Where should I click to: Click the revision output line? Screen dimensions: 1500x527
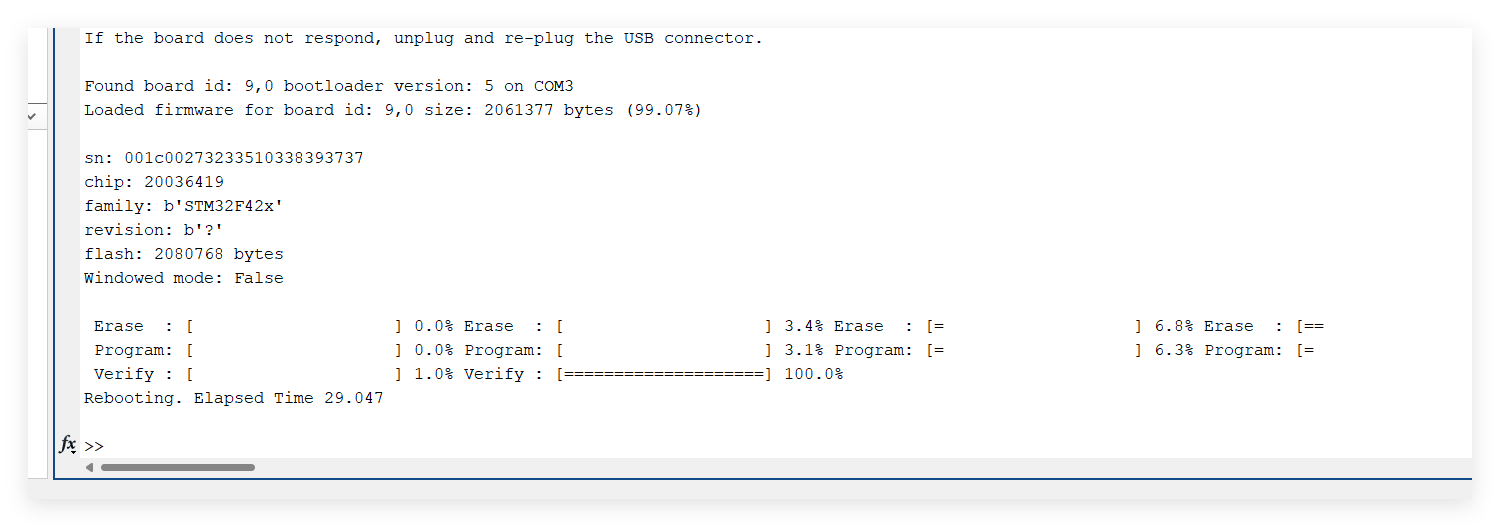[x=153, y=230]
